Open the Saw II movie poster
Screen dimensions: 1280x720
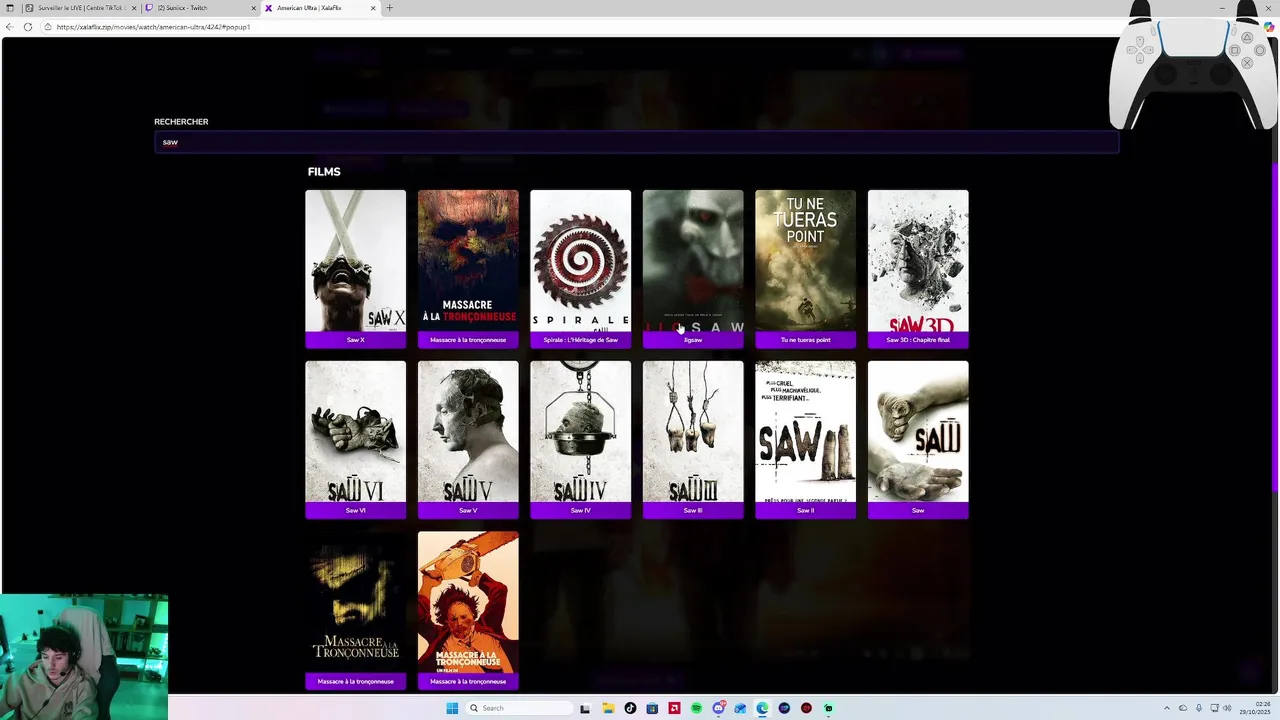805,439
